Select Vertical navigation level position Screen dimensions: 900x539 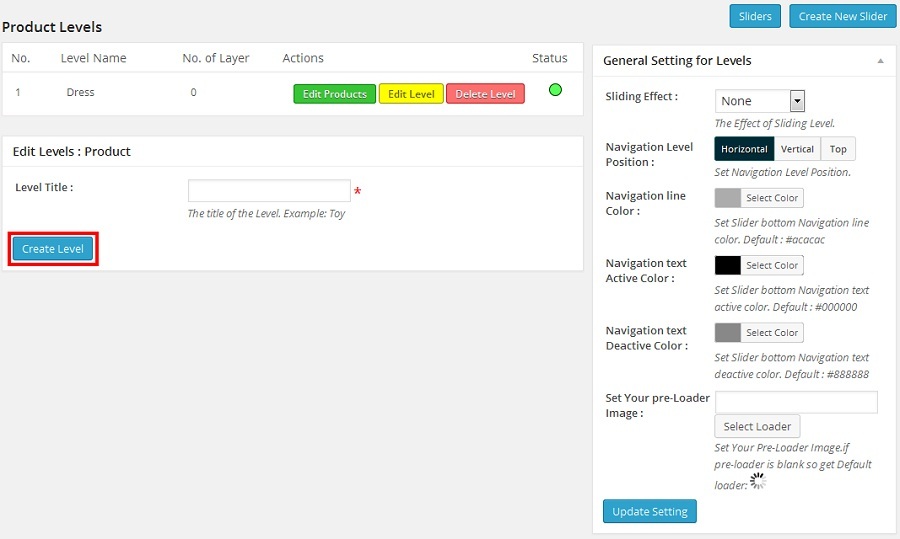[x=797, y=149]
